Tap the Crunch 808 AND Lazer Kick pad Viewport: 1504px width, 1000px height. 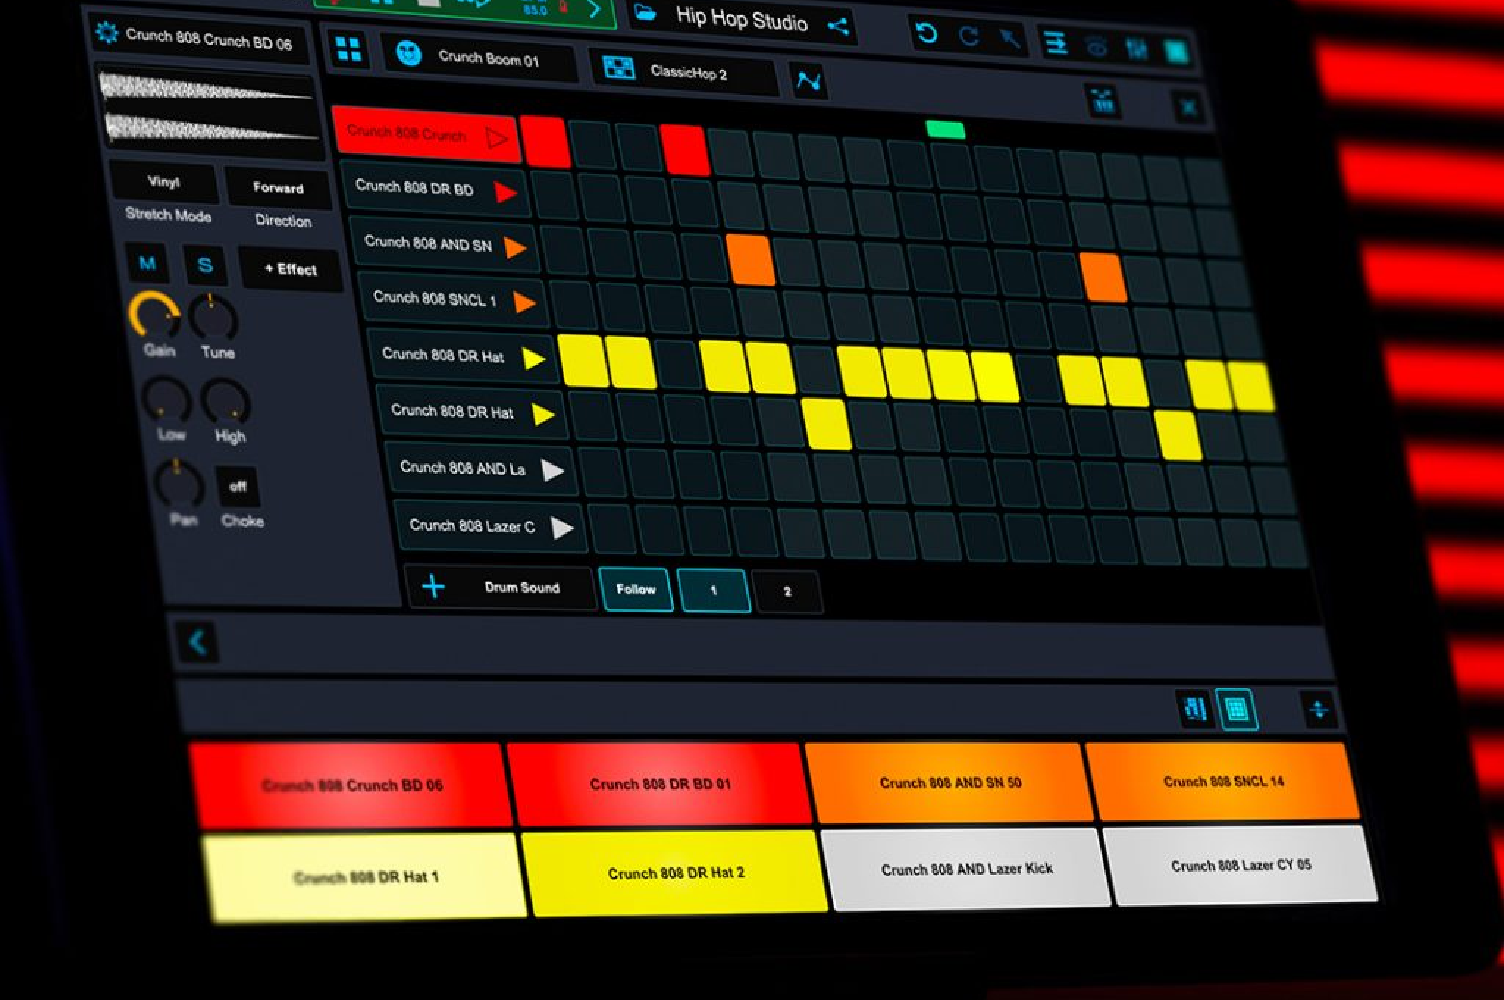click(x=966, y=869)
